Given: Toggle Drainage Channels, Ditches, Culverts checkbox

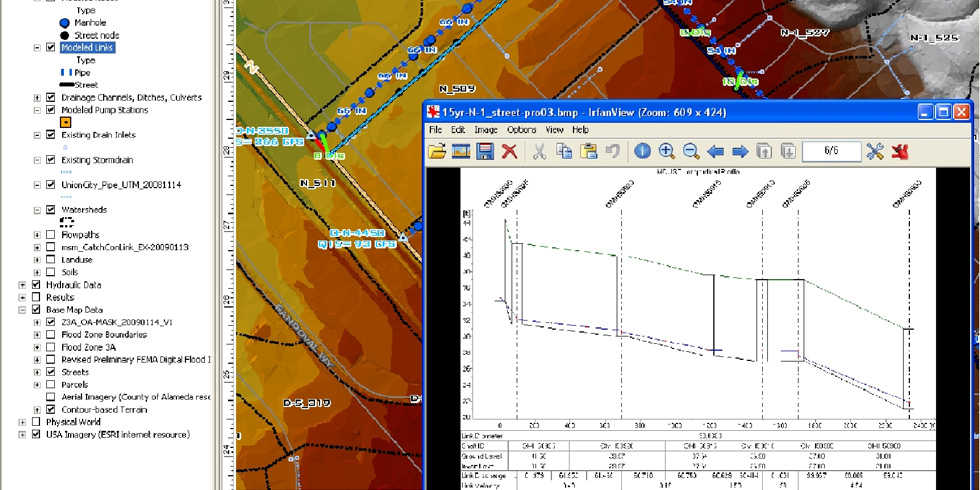Looking at the screenshot, I should coord(51,98).
